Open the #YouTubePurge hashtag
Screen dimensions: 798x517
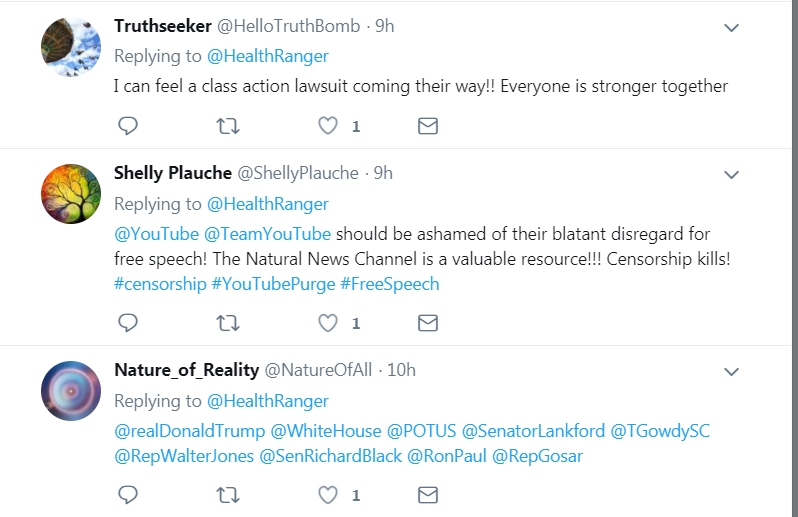point(273,284)
